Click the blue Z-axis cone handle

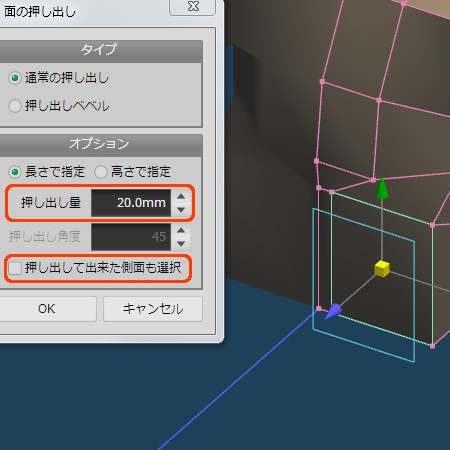click(x=333, y=312)
